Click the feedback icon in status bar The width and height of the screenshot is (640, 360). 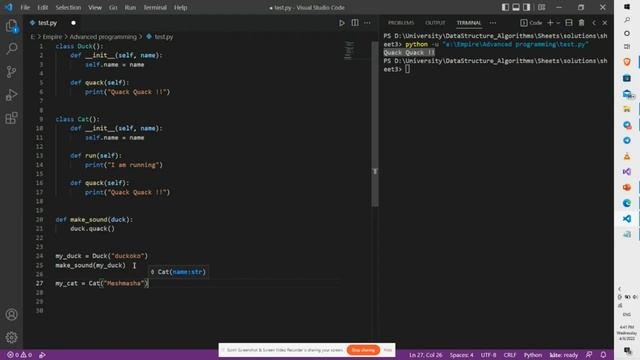pyautogui.click(x=589, y=355)
